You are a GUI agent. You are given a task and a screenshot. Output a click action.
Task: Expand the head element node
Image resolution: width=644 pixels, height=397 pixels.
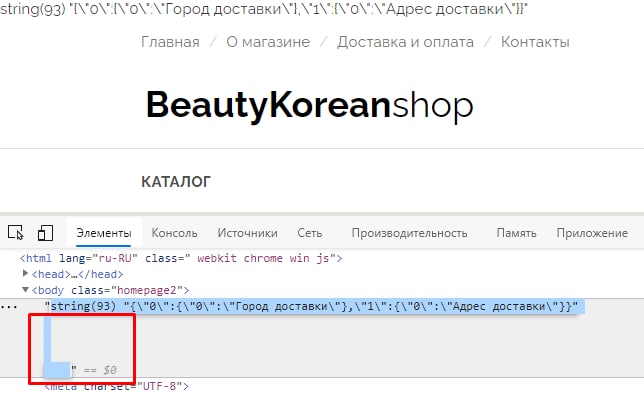25,273
